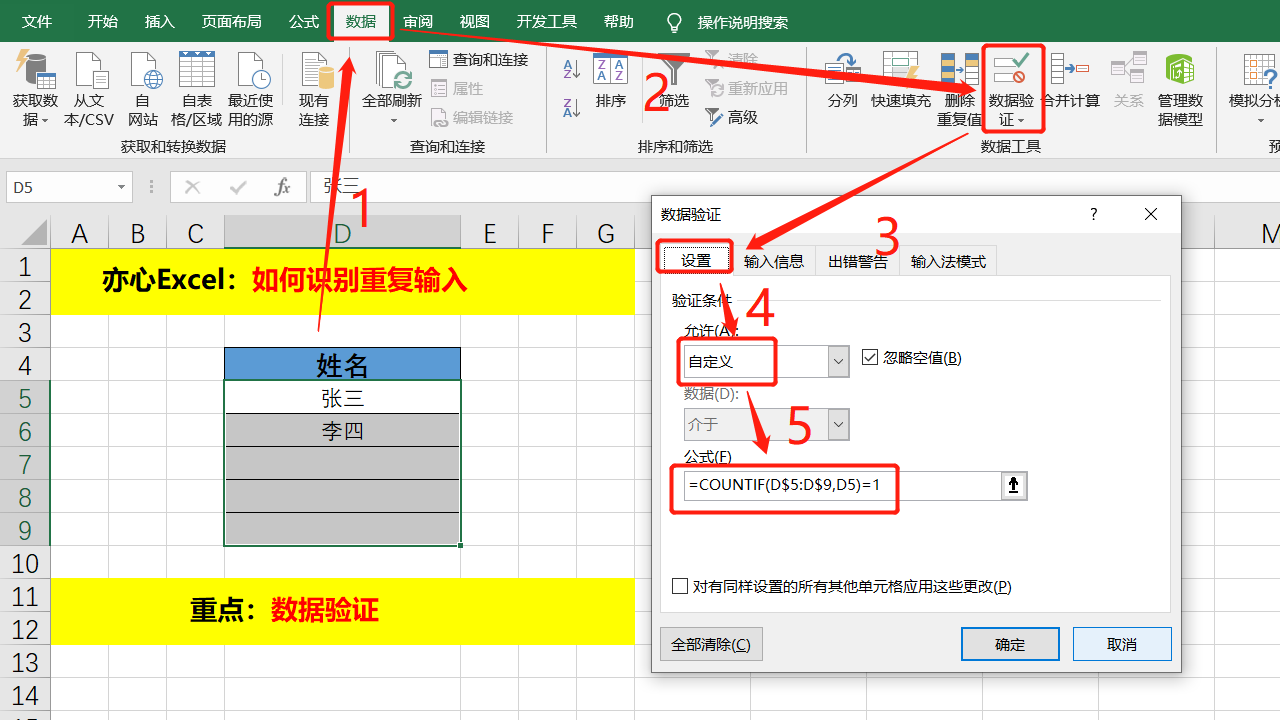Open the Name Box dropdown arrow

(x=121, y=187)
